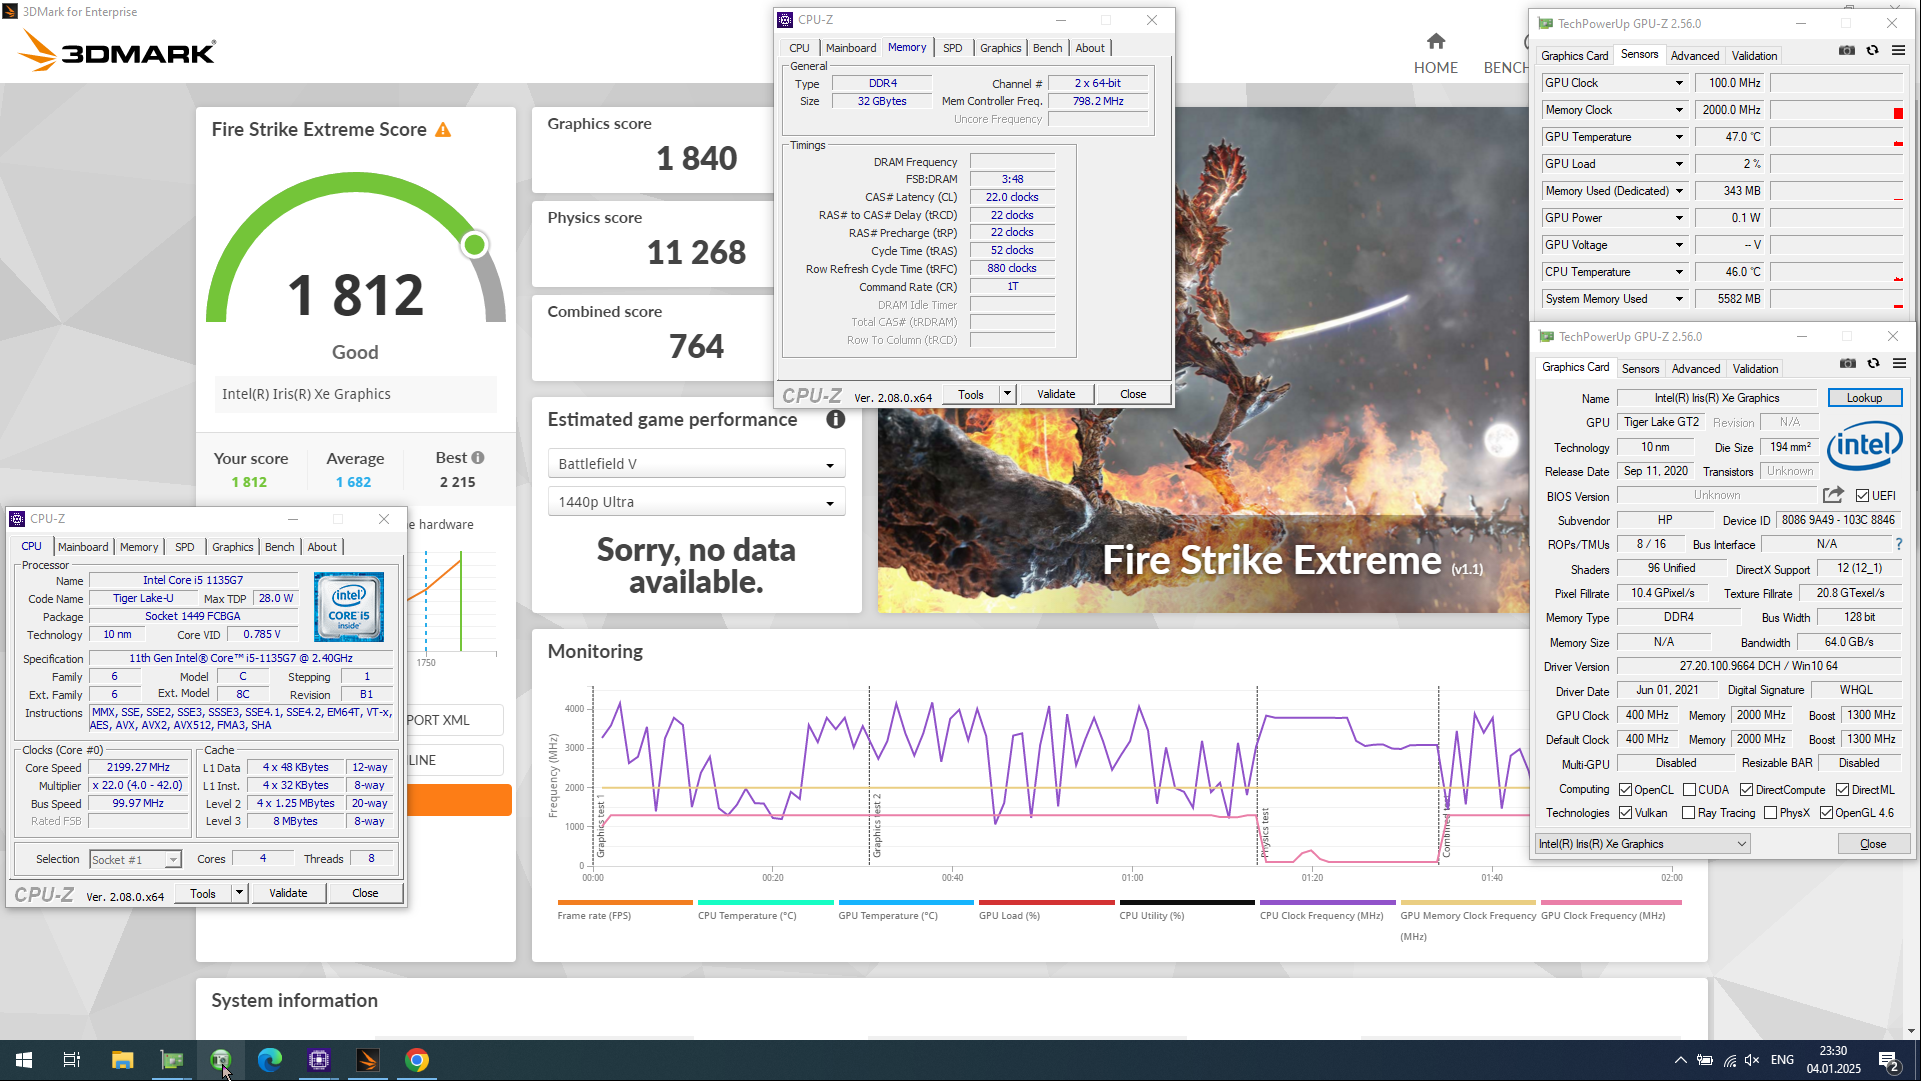Open the Battlefield V game dropdown
This screenshot has width=1921, height=1081.
click(696, 464)
